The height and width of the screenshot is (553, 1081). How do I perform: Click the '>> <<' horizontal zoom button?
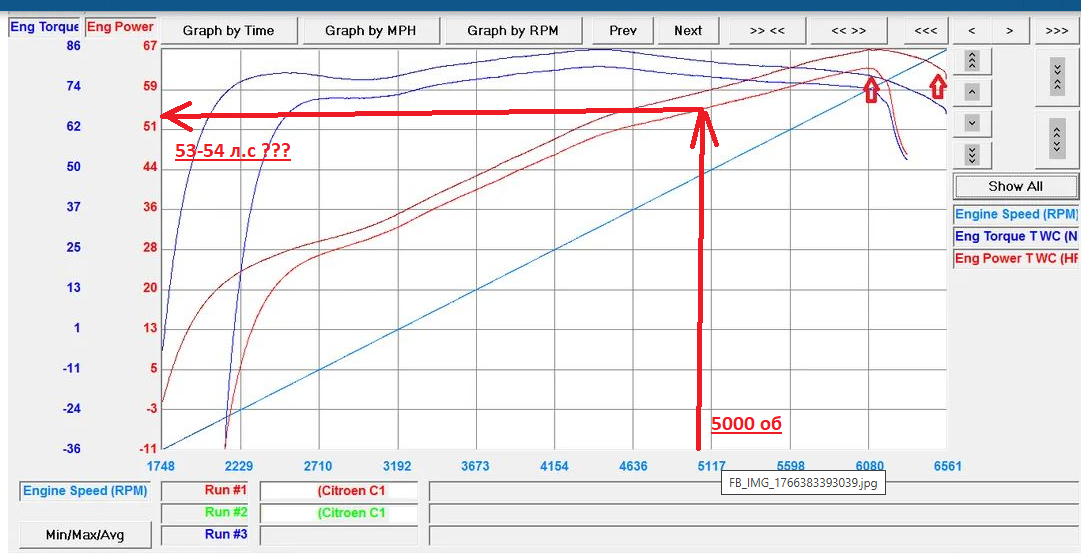coord(767,31)
